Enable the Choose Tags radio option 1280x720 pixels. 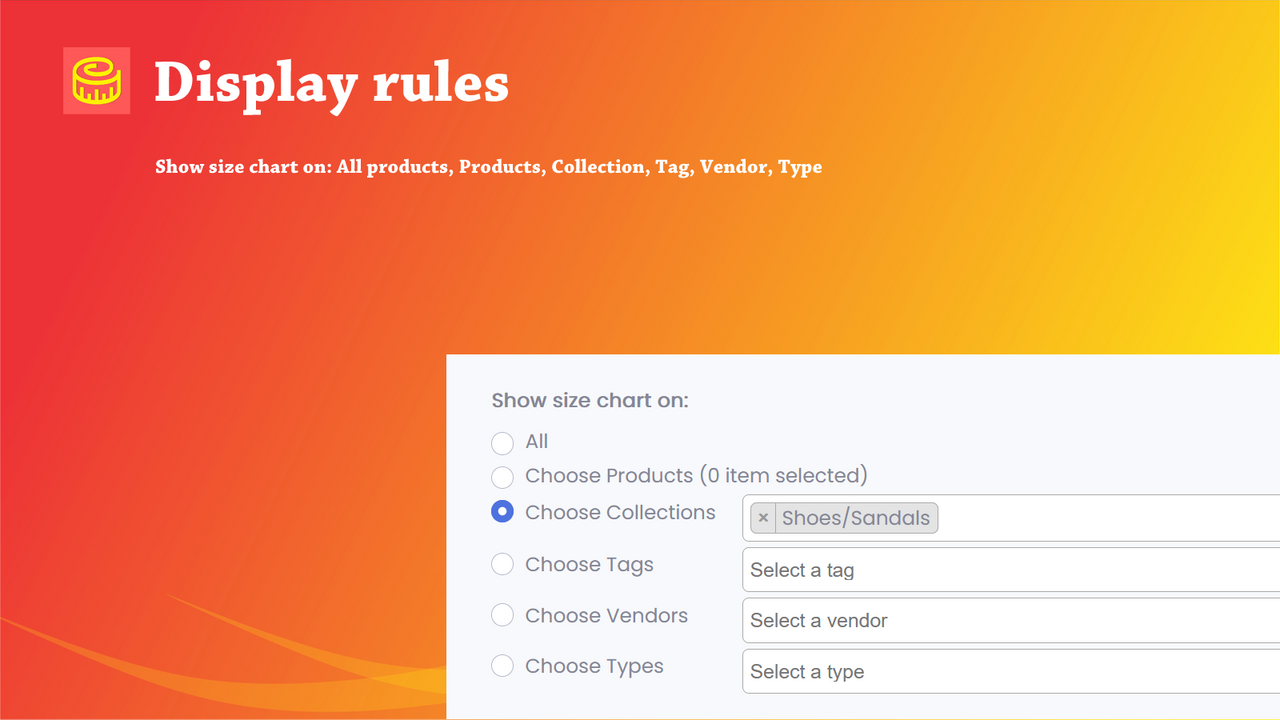[502, 564]
